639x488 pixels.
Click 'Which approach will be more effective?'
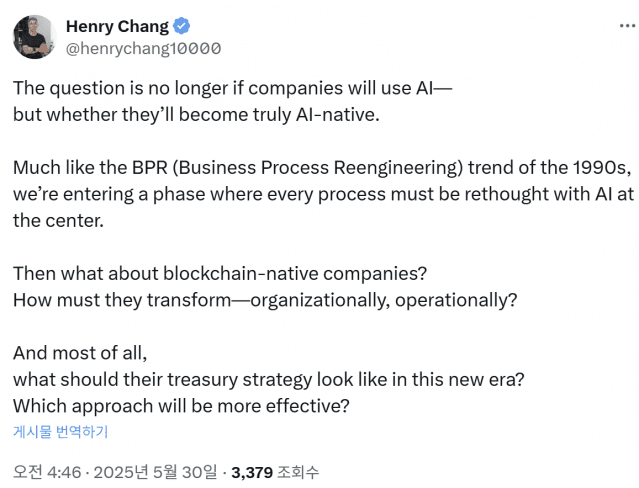181,406
